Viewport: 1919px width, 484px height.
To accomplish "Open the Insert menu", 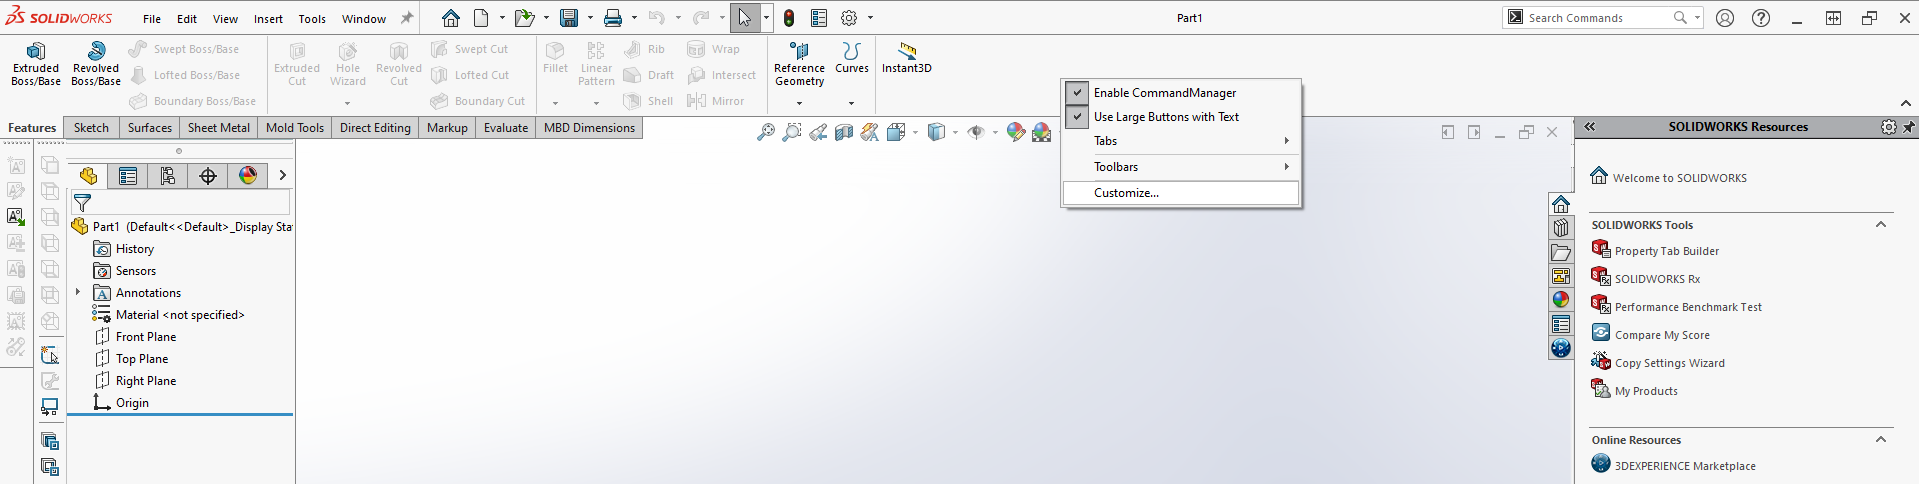I will click(268, 19).
